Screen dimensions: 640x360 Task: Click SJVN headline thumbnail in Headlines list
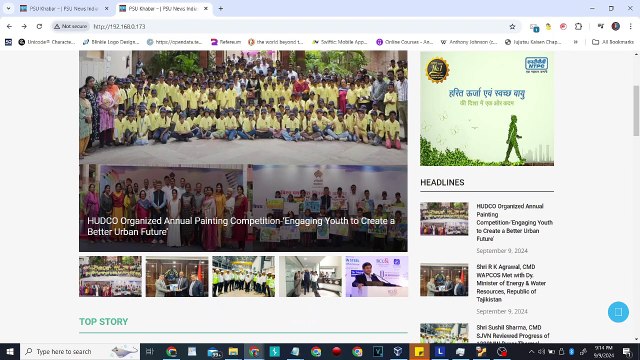[x=444, y=333]
